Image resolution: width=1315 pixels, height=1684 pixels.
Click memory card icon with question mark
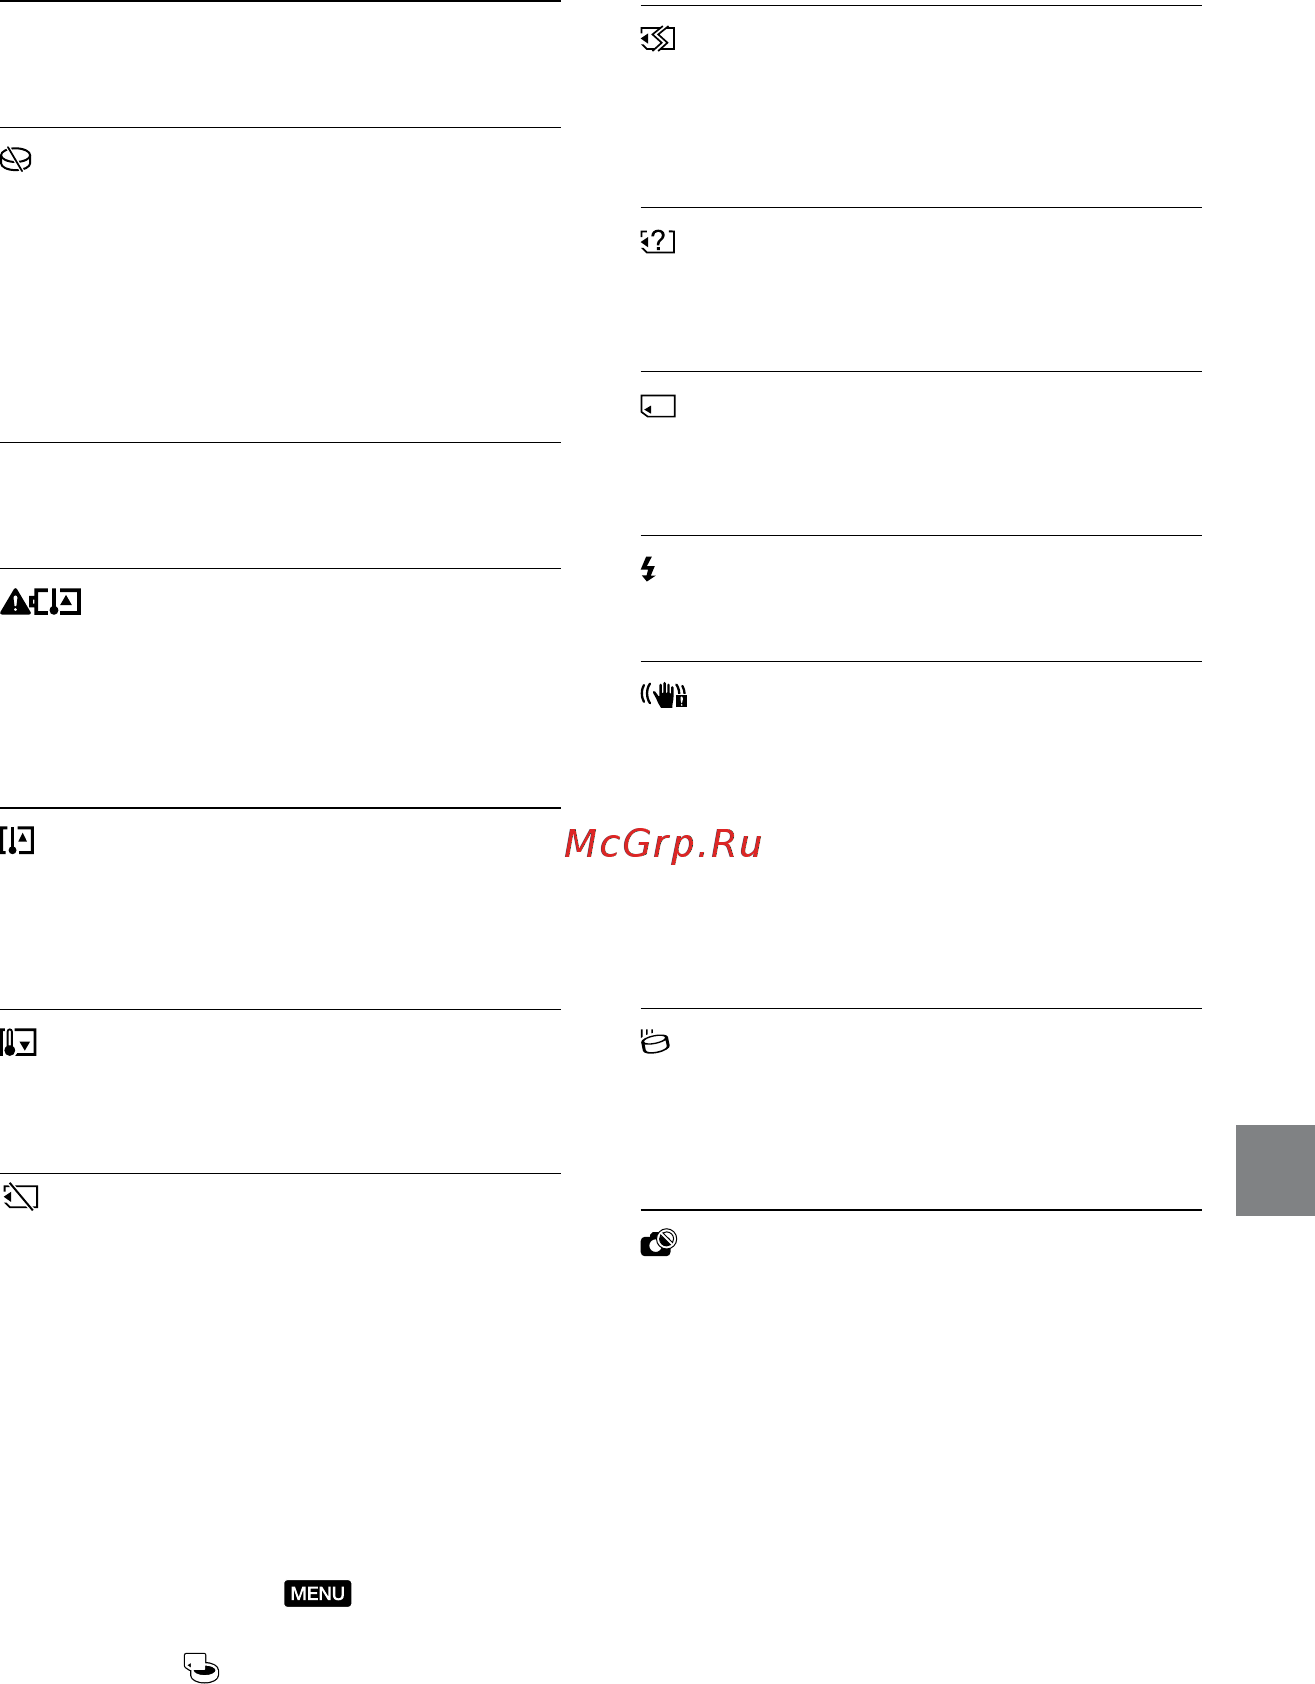click(x=658, y=242)
